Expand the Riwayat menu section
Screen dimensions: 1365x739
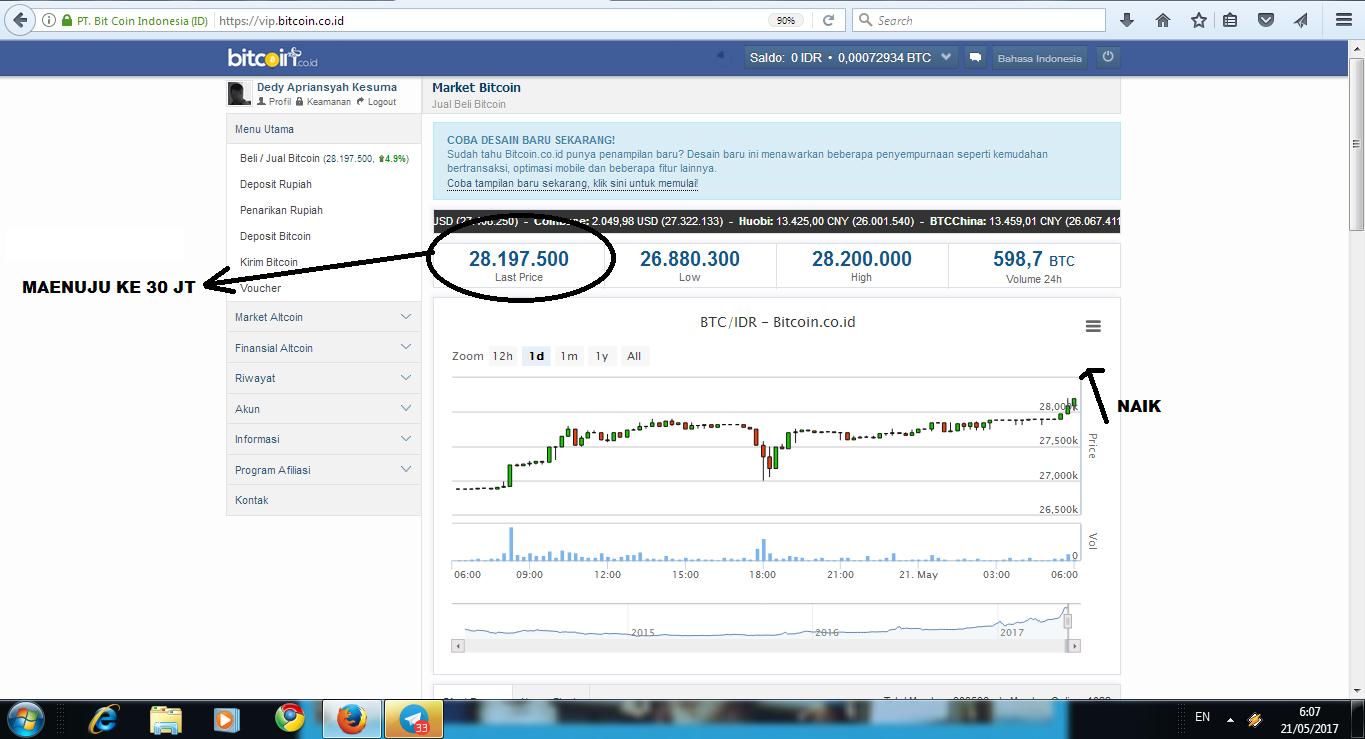tap(323, 378)
